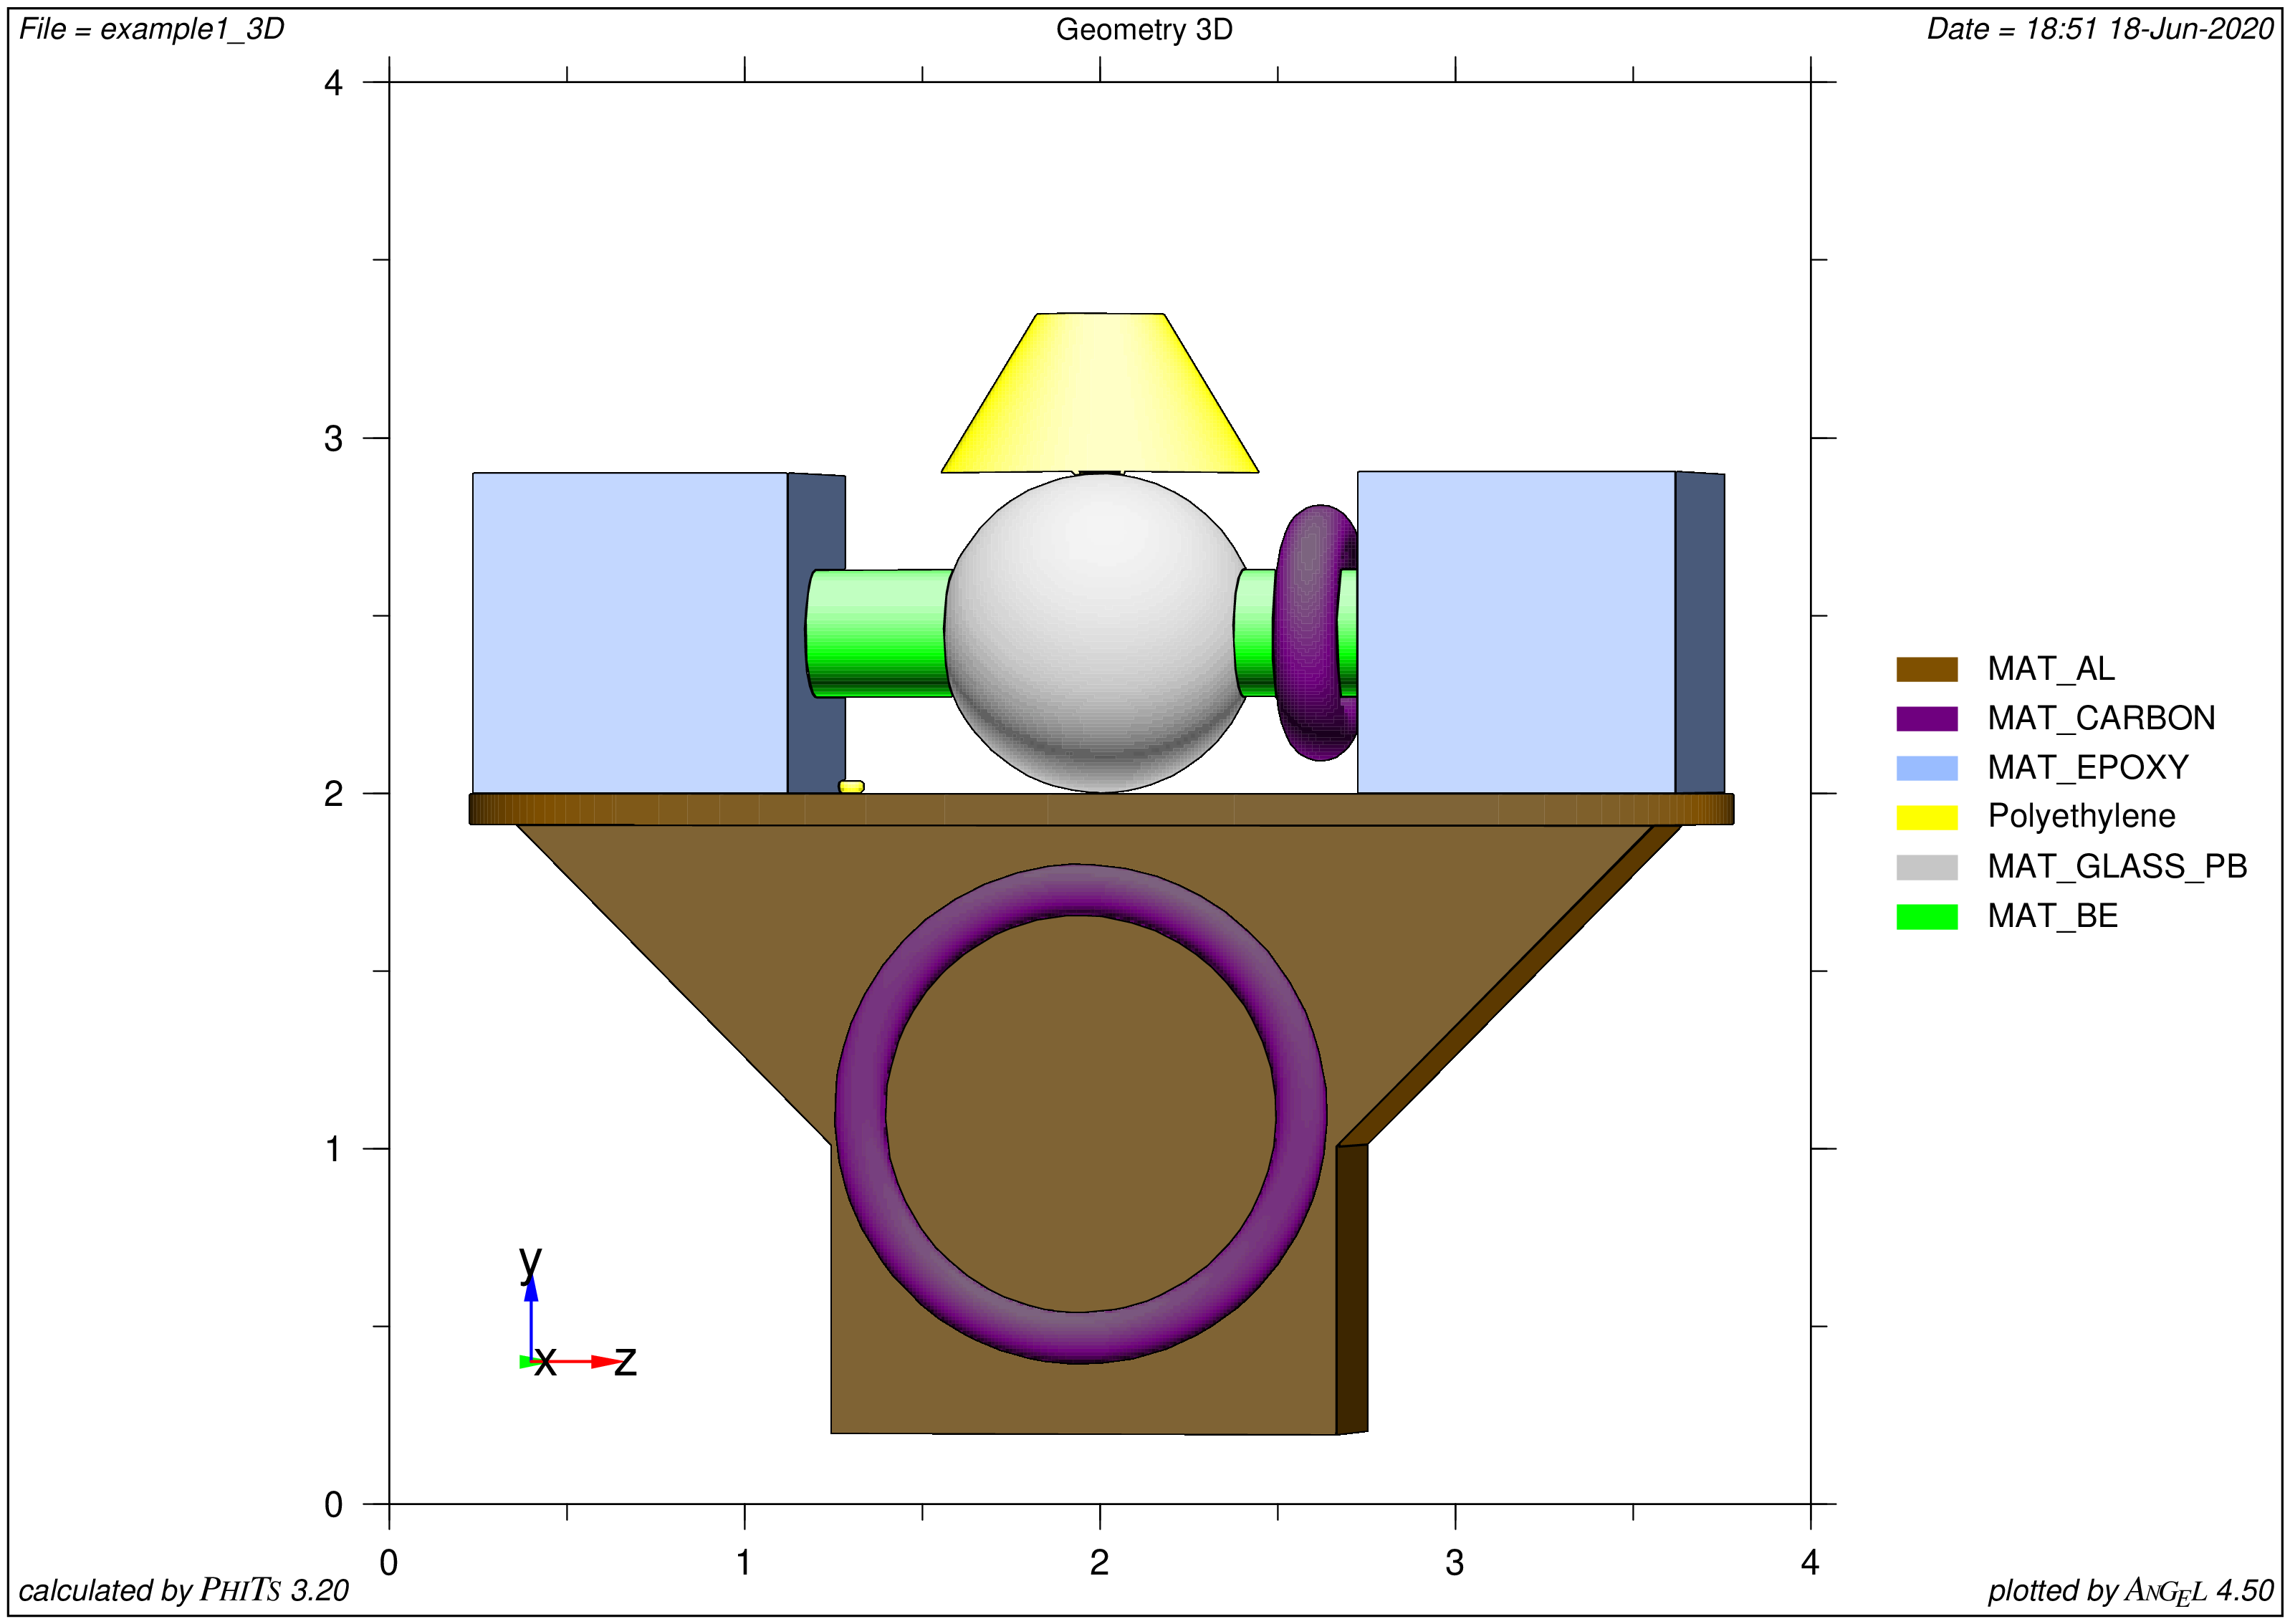Screen dimensions: 2290x1624
Task: Click the MAT_GLASS_PB gray legend swatch
Action: (1926, 867)
